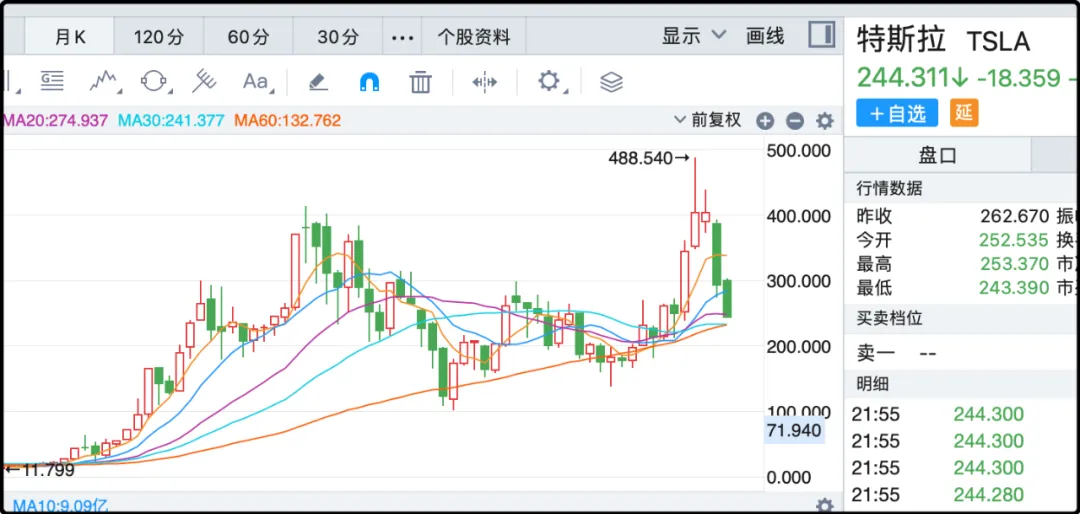The image size is (1080, 514).
Task: Expand the 显示 display dropdown
Action: 692,36
